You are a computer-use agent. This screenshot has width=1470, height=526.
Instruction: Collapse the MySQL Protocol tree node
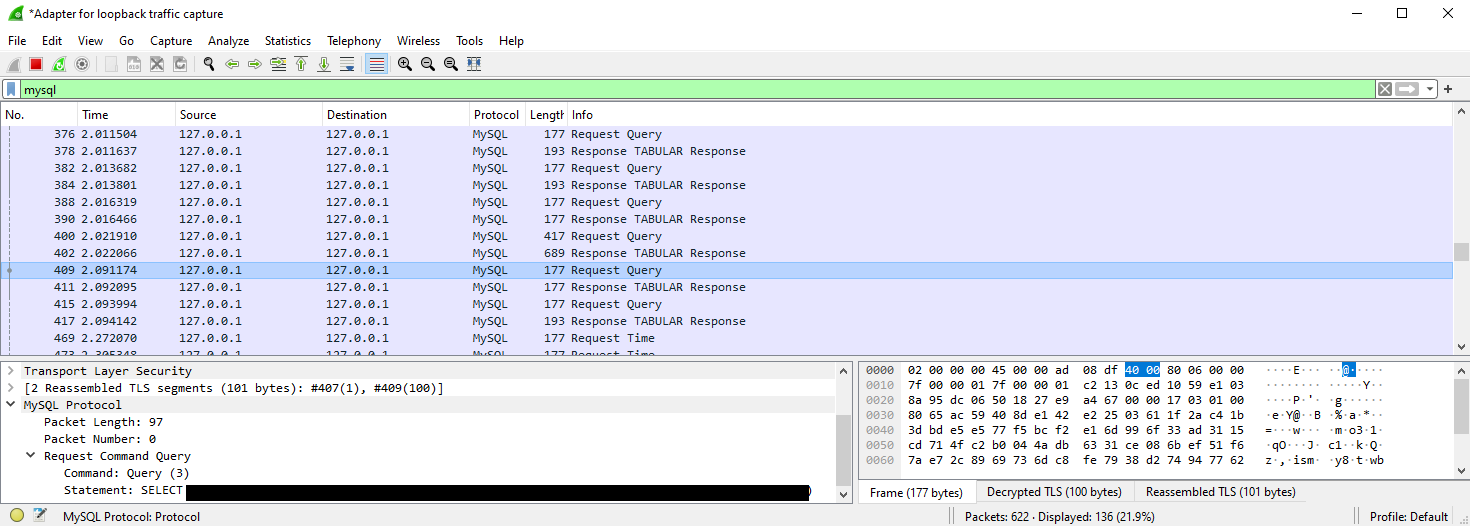point(11,405)
